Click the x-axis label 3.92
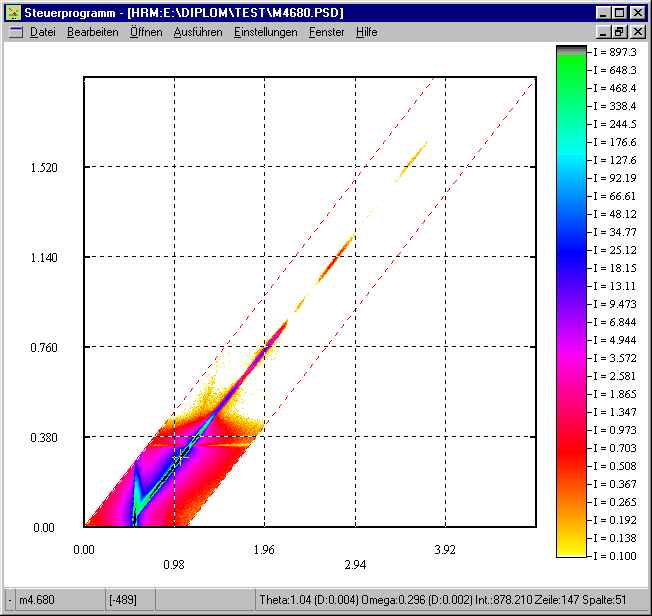The image size is (652, 616). [445, 550]
